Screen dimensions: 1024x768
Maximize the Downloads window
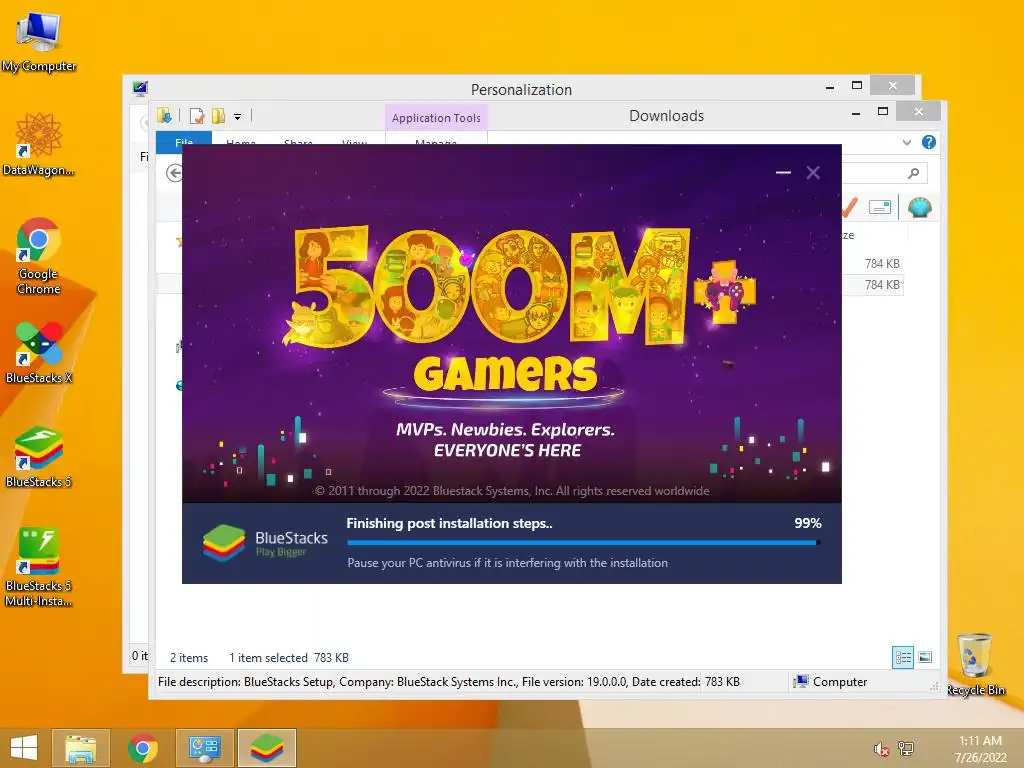coord(883,112)
